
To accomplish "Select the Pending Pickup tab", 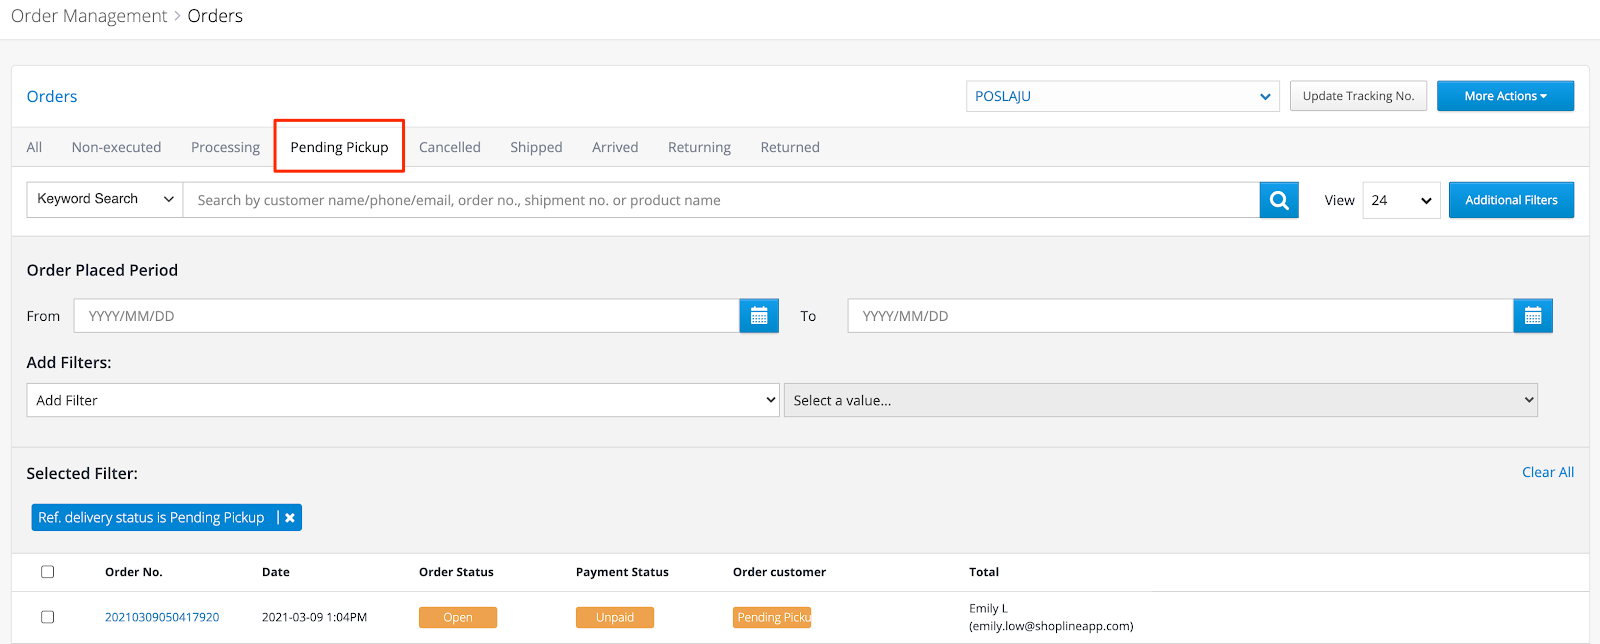I will [339, 147].
